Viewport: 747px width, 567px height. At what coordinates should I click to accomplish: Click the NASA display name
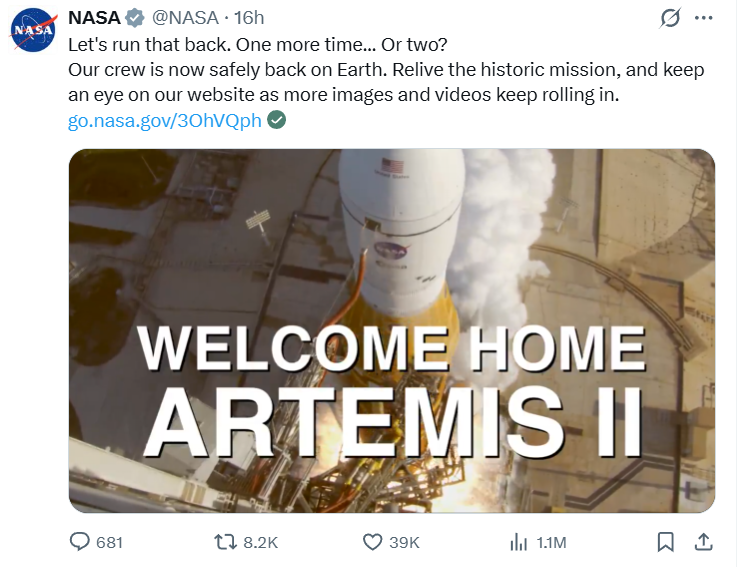tap(94, 18)
